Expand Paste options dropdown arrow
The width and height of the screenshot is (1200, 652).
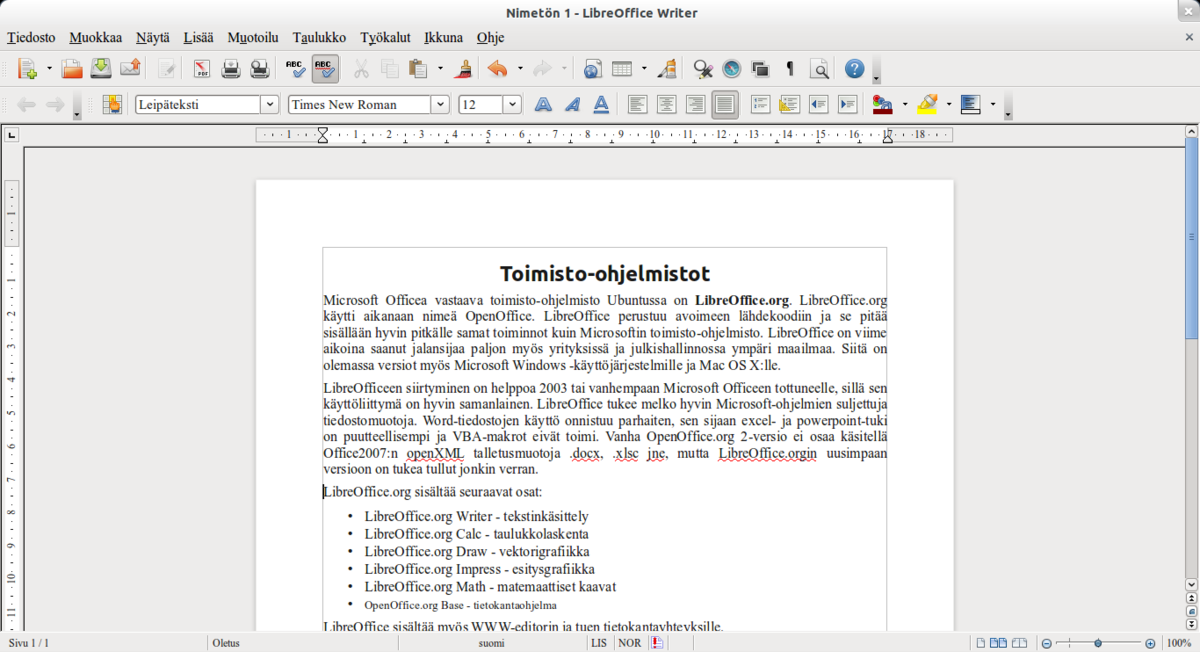[x=440, y=69]
